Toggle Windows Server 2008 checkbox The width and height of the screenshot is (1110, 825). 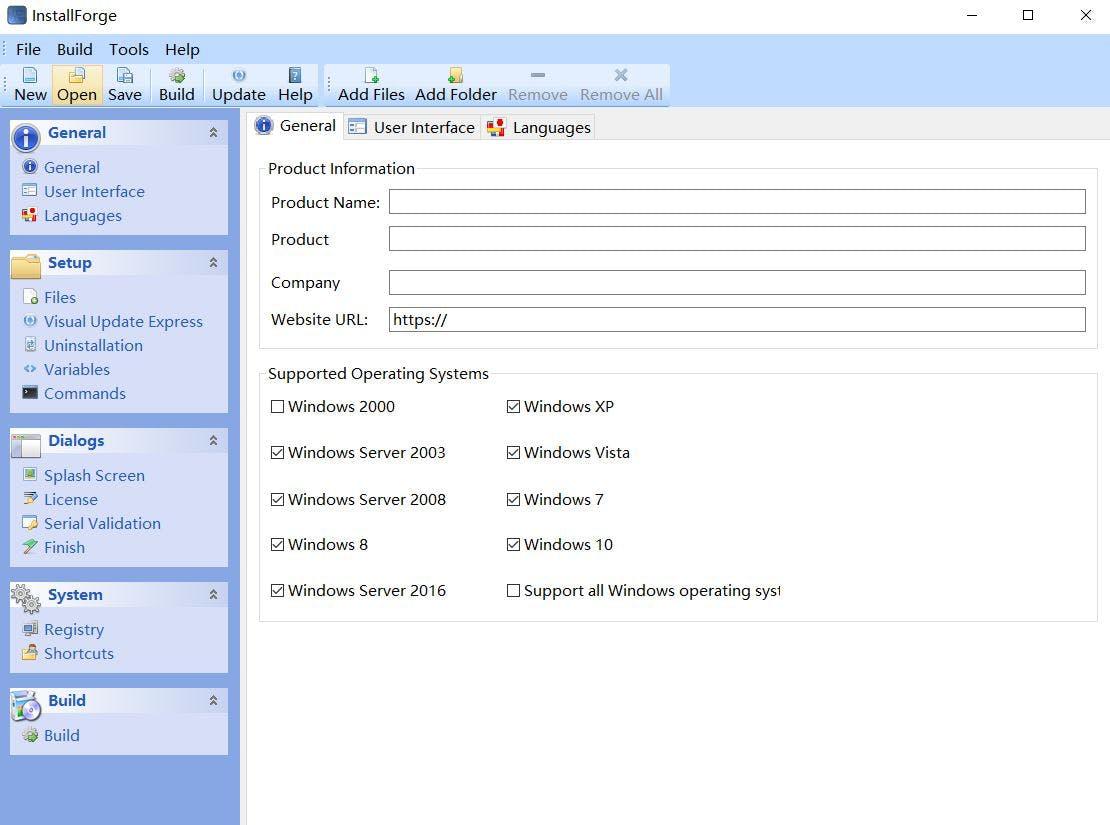coord(278,499)
